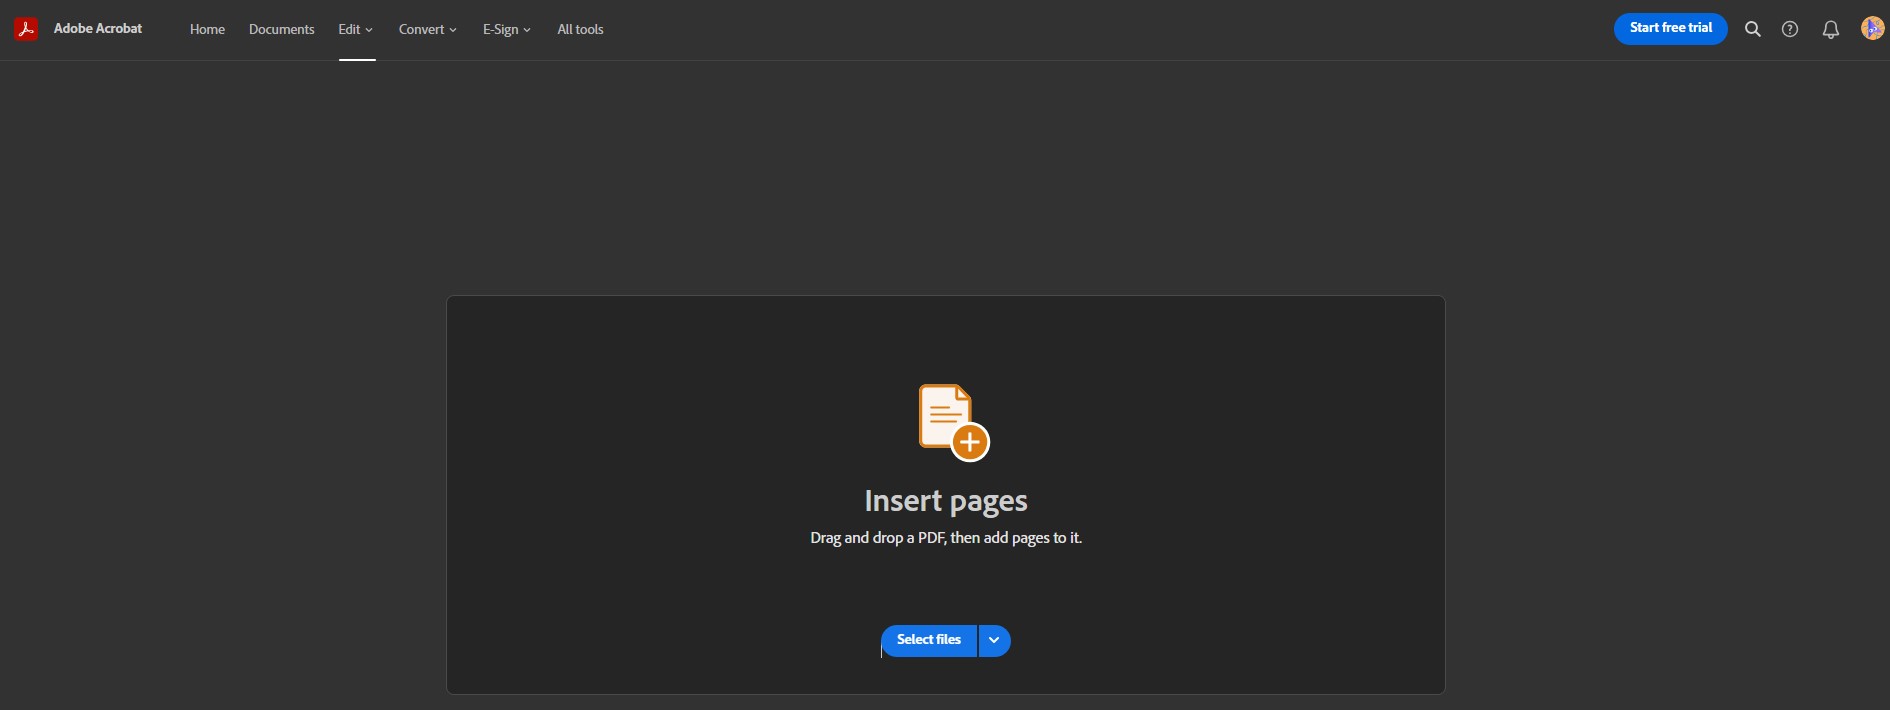Expand the Convert menu dropdown
The image size is (1890, 710).
click(427, 29)
